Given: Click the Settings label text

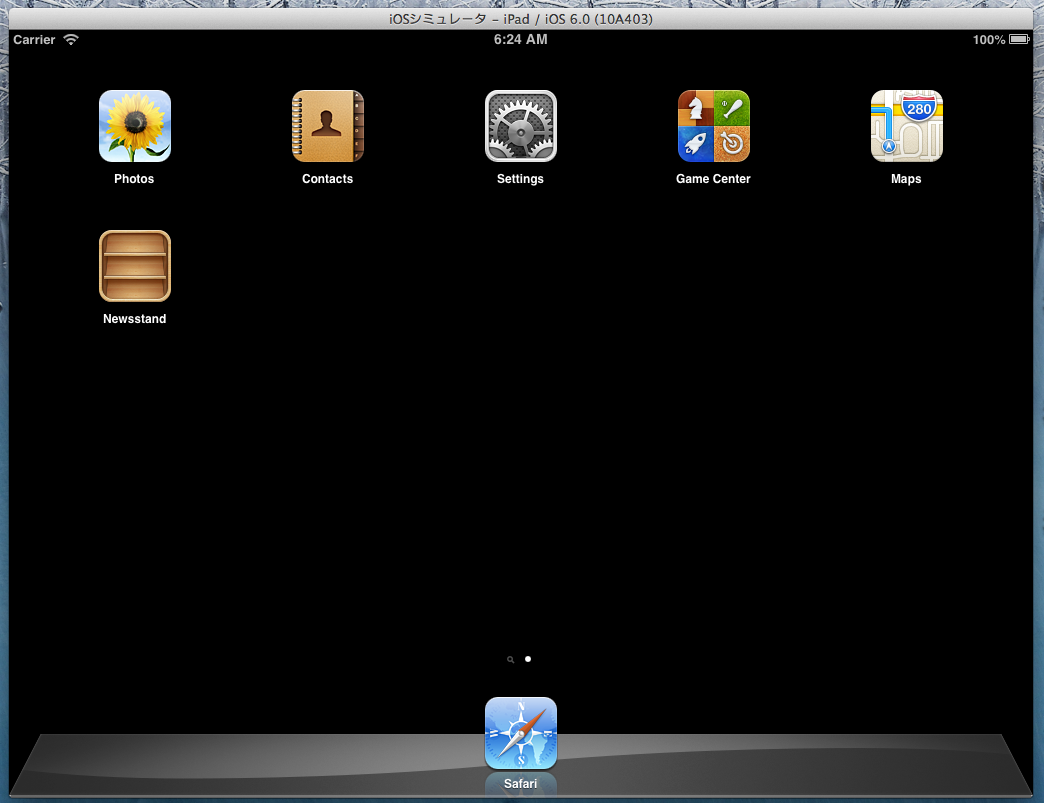Looking at the screenshot, I should pos(520,178).
